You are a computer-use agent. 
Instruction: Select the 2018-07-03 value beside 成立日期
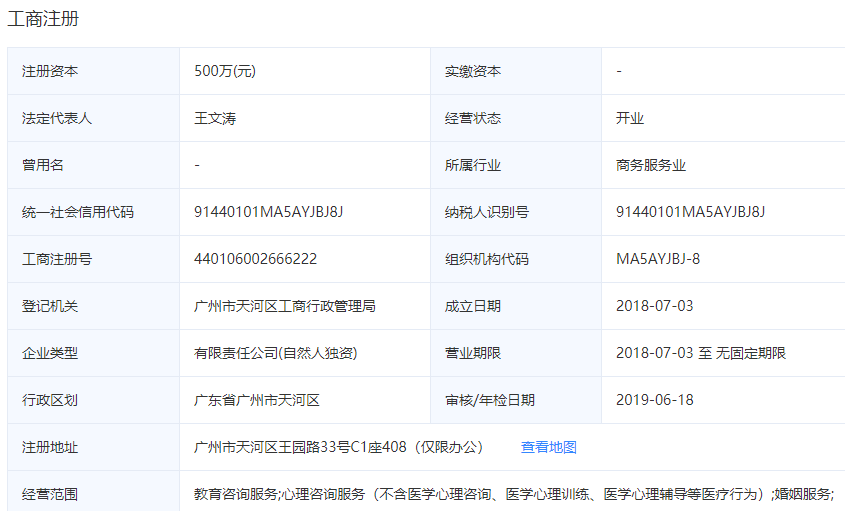pyautogui.click(x=655, y=306)
